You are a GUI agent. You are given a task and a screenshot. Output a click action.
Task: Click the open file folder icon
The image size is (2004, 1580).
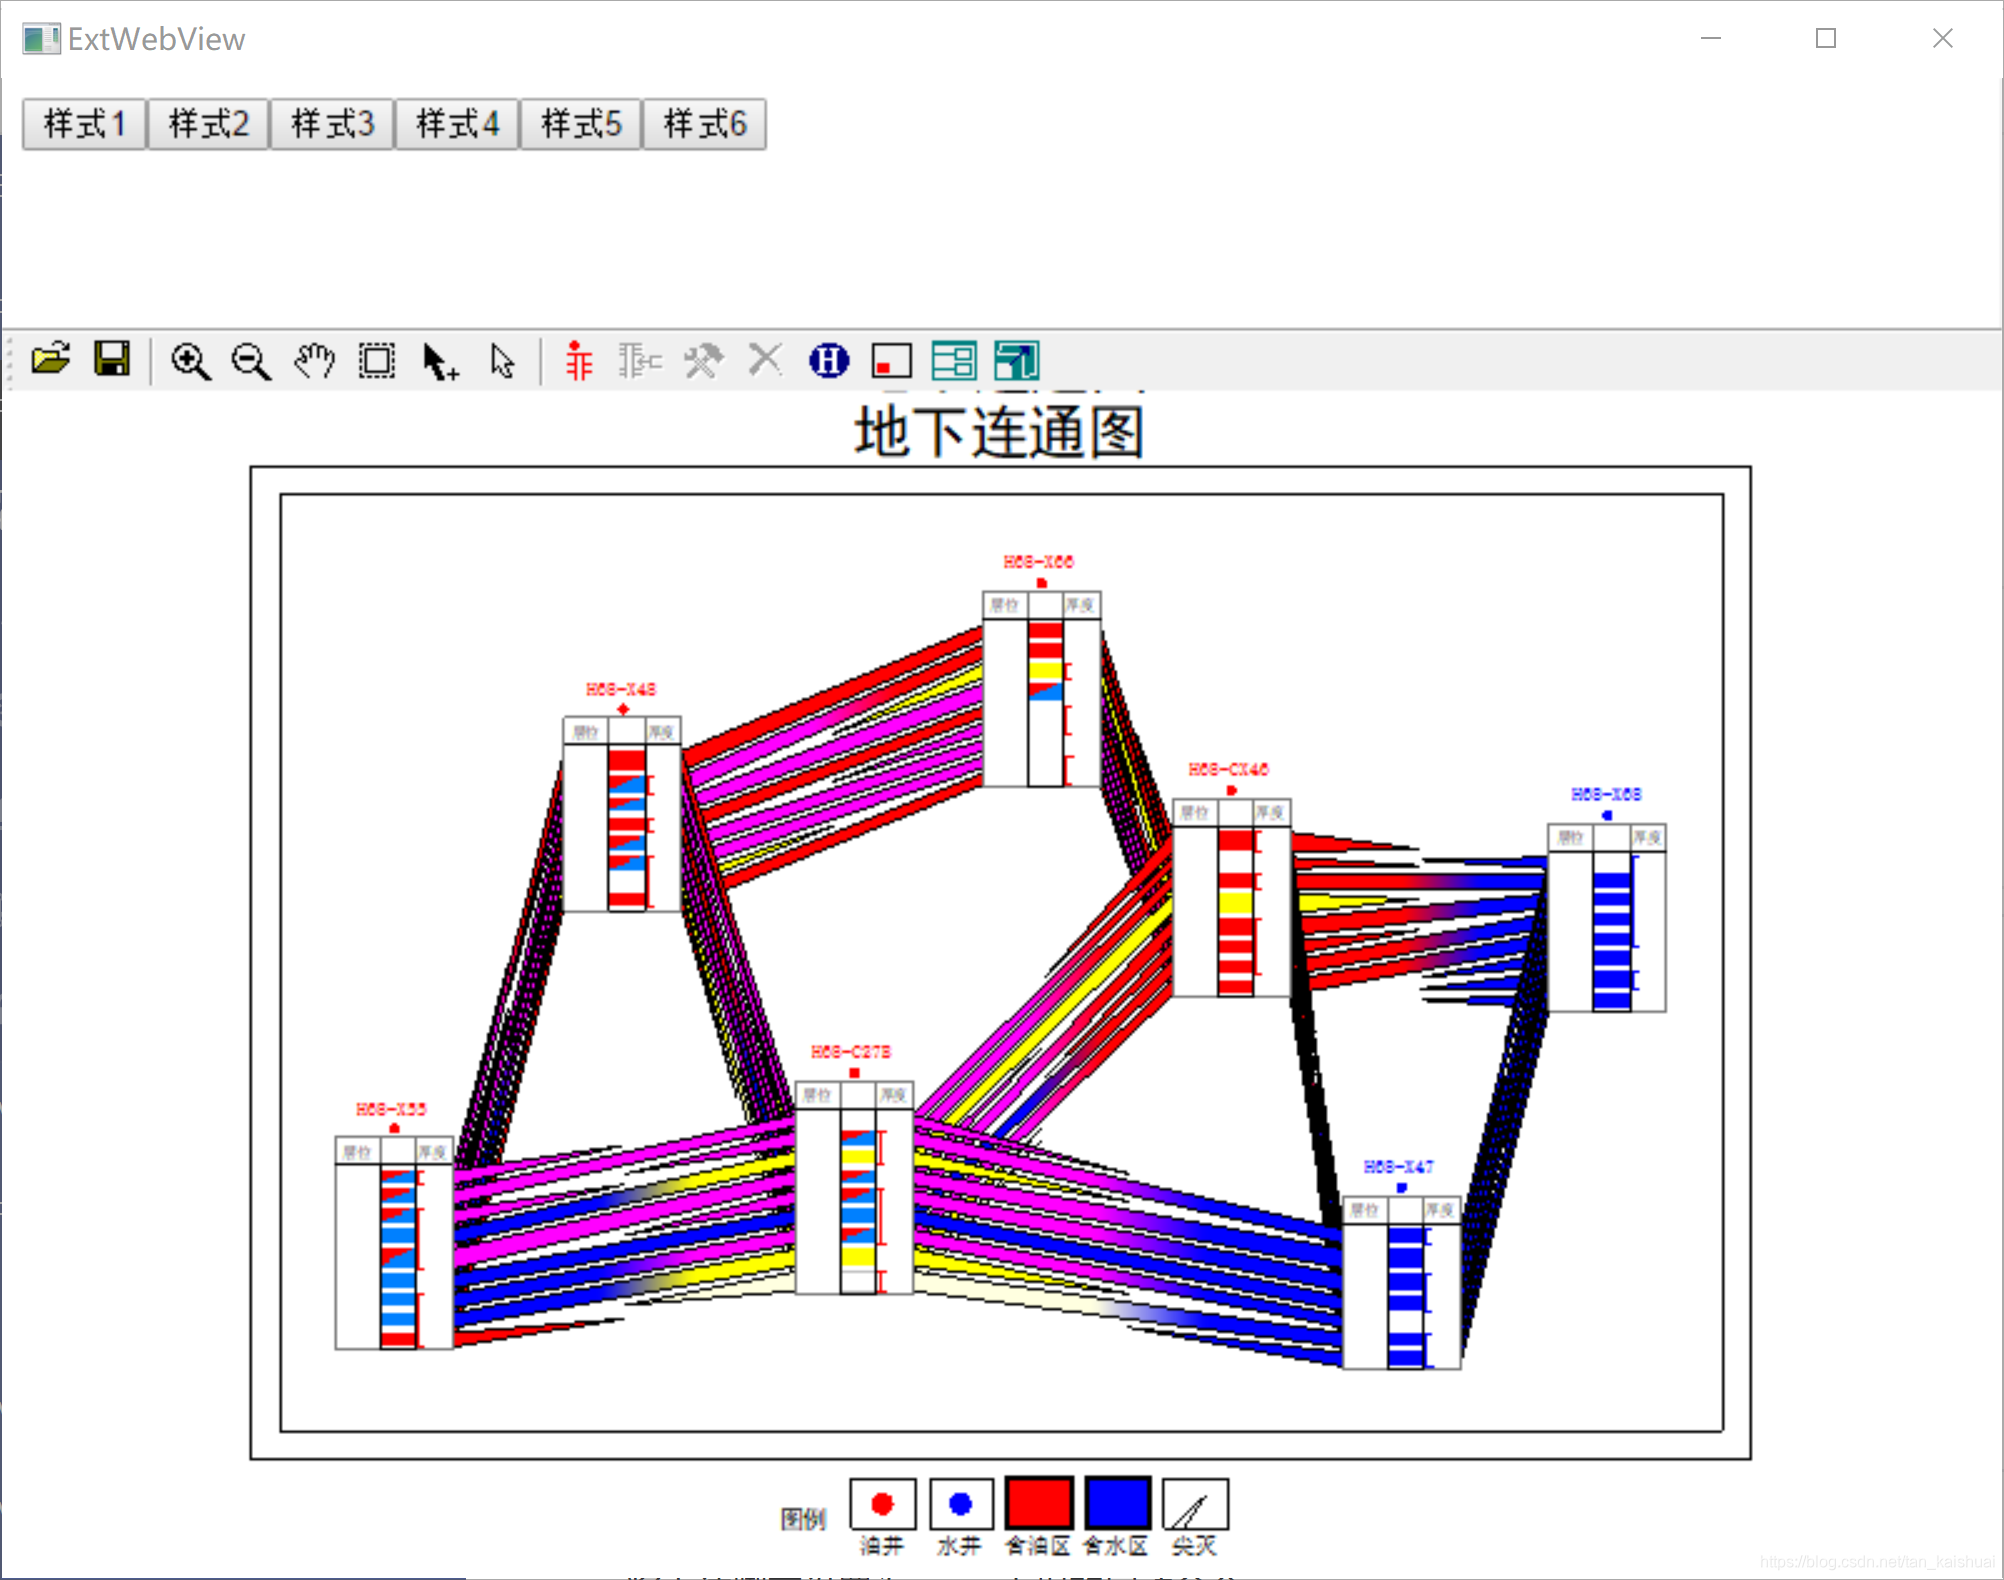[x=50, y=360]
